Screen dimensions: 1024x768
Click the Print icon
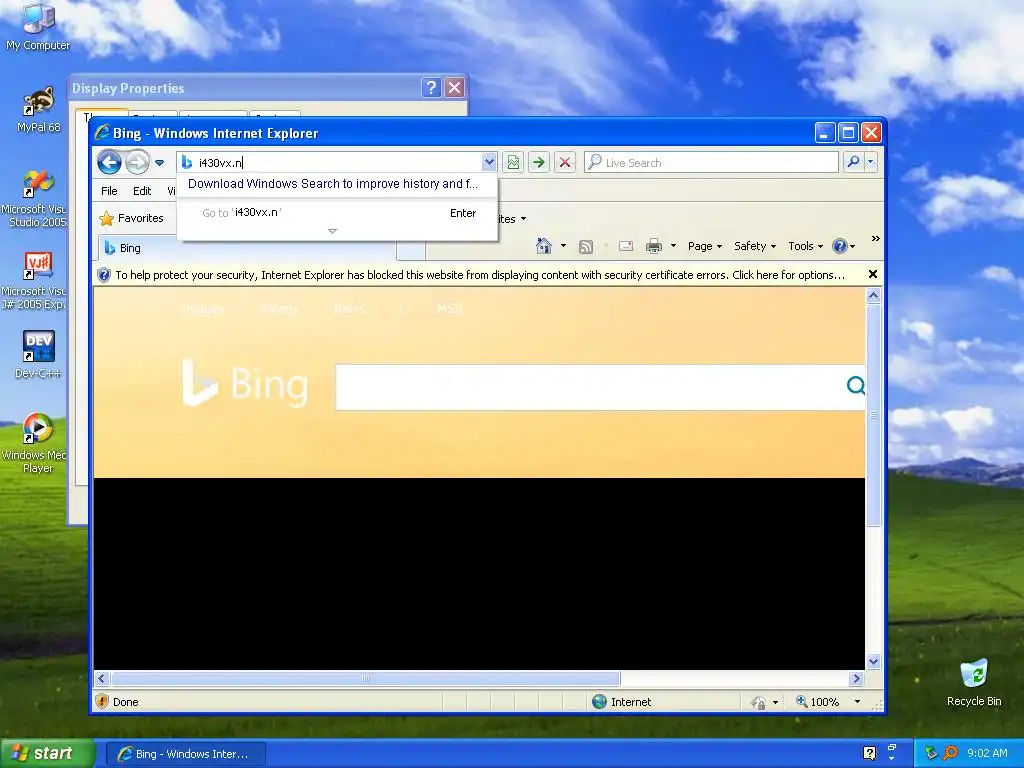pos(654,246)
